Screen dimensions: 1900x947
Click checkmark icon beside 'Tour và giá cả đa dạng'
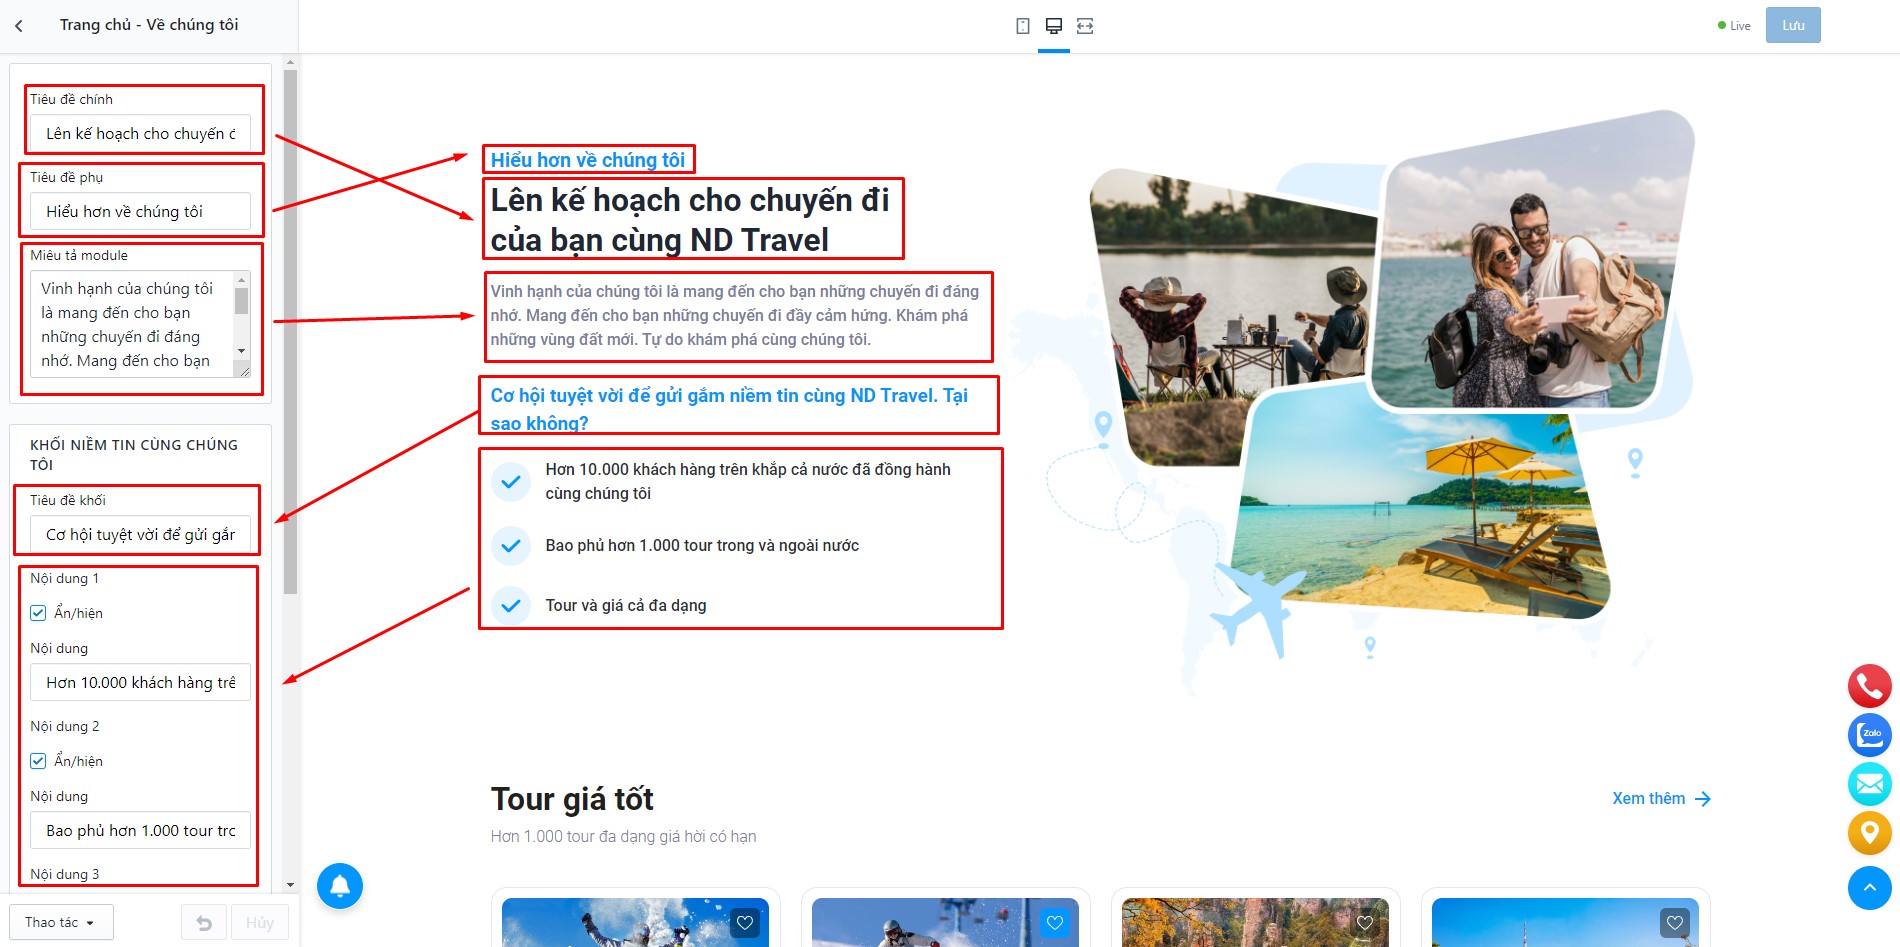pos(511,606)
